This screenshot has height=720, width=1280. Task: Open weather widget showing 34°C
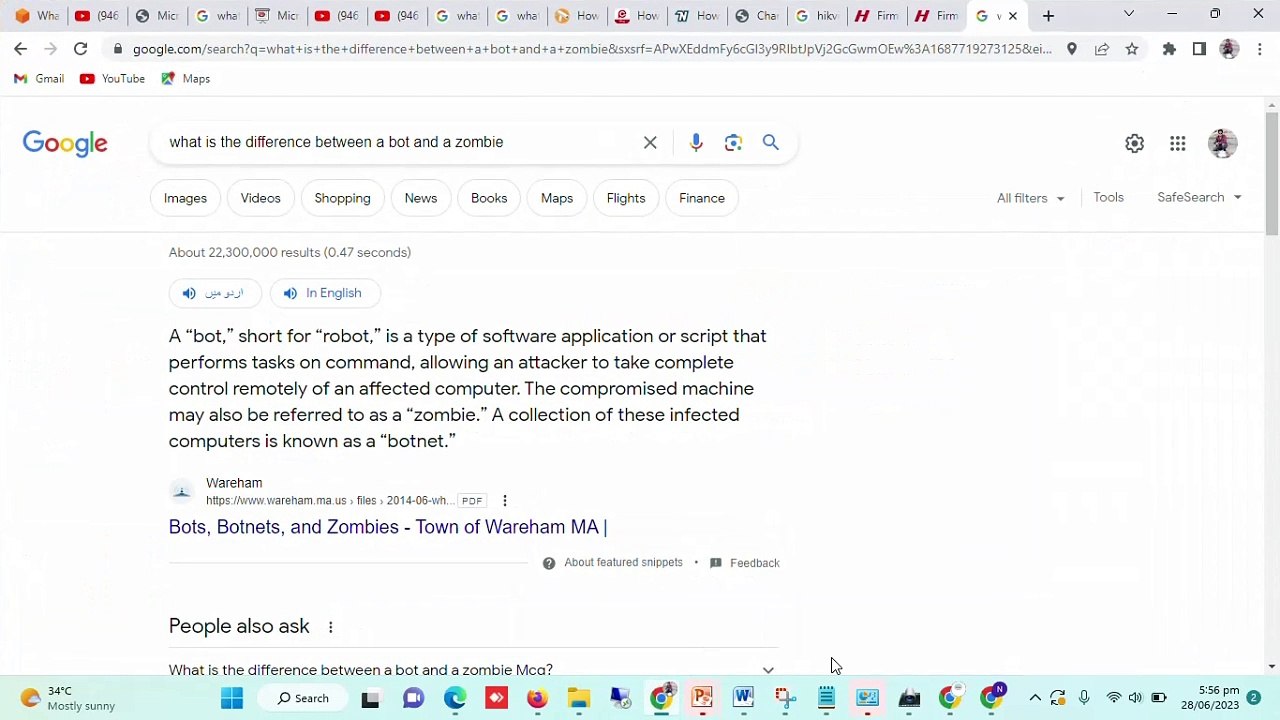click(68, 698)
